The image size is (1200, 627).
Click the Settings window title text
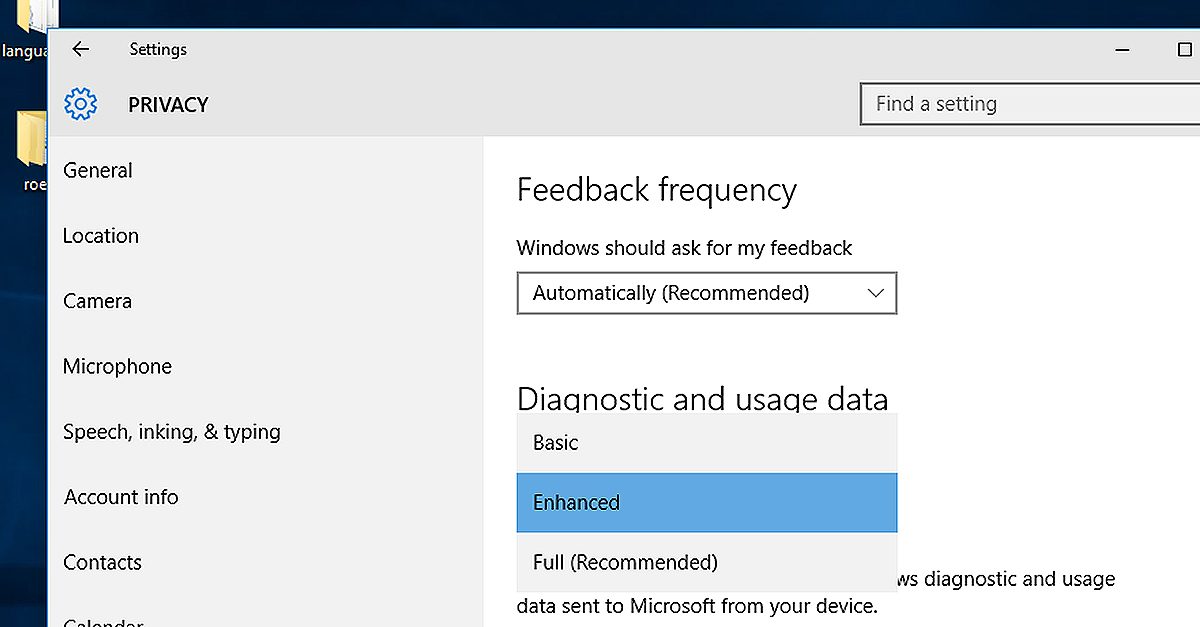(x=158, y=49)
